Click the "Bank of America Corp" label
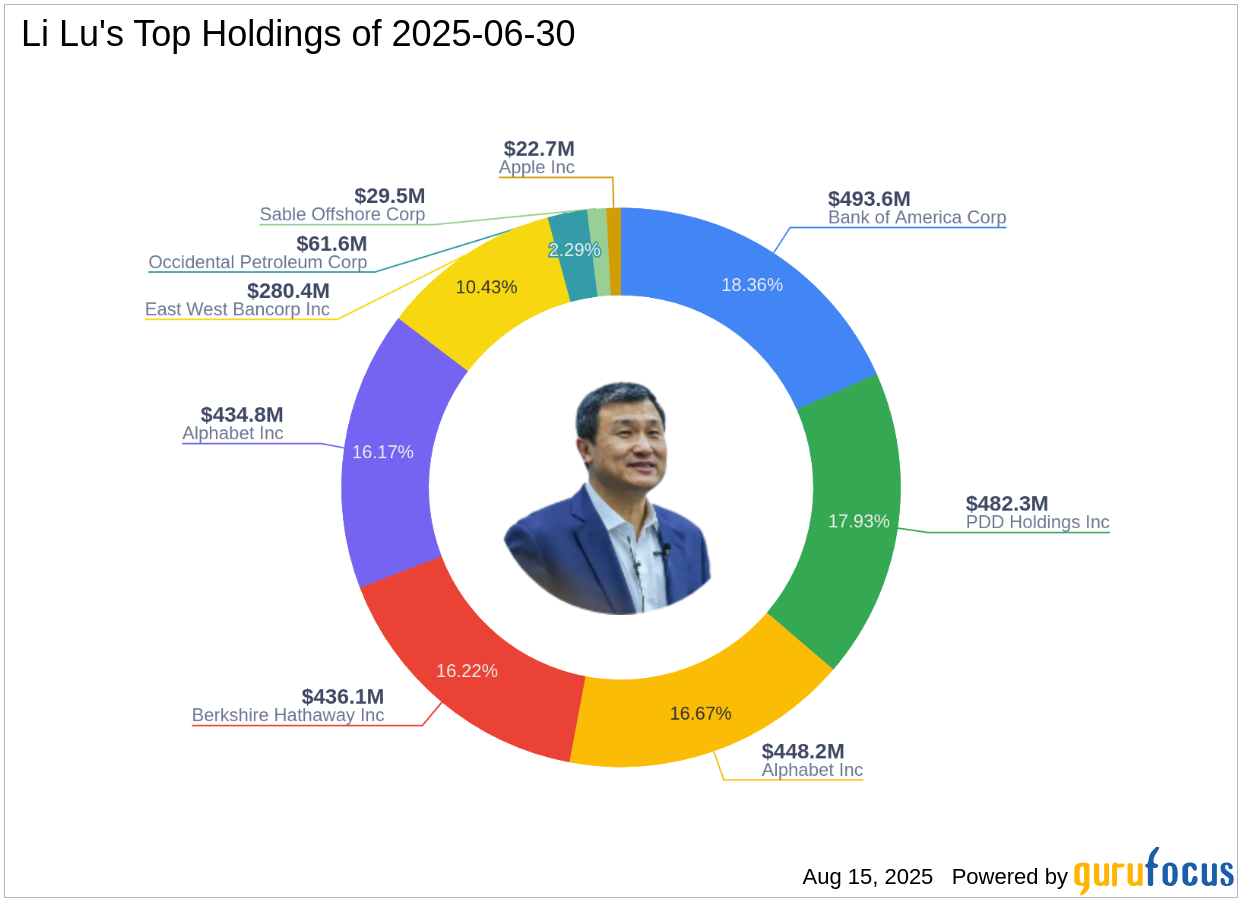Screen dimensions: 1242x902 917,217
